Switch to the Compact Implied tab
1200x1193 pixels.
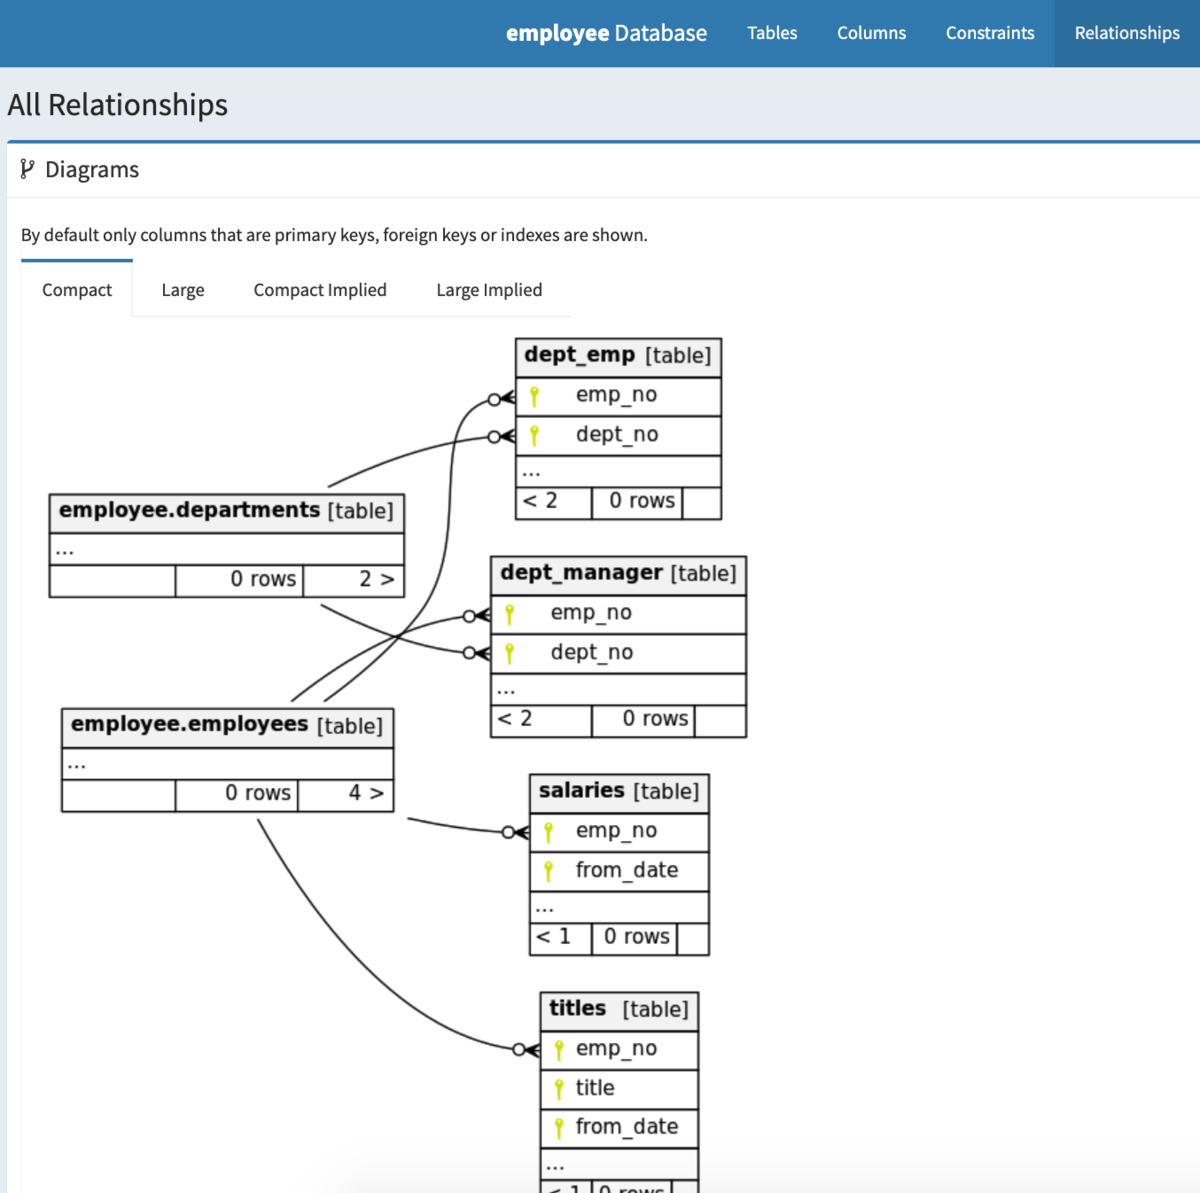click(320, 290)
